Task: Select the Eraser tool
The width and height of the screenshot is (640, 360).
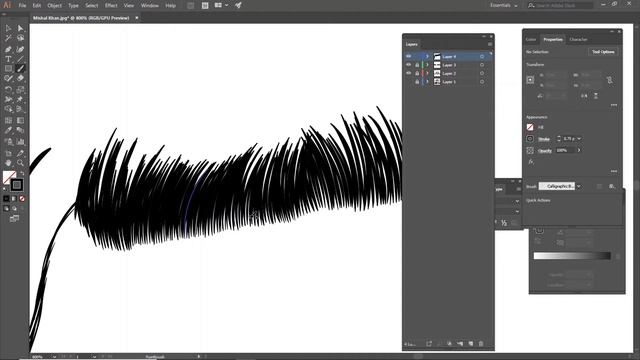Action: (x=20, y=78)
